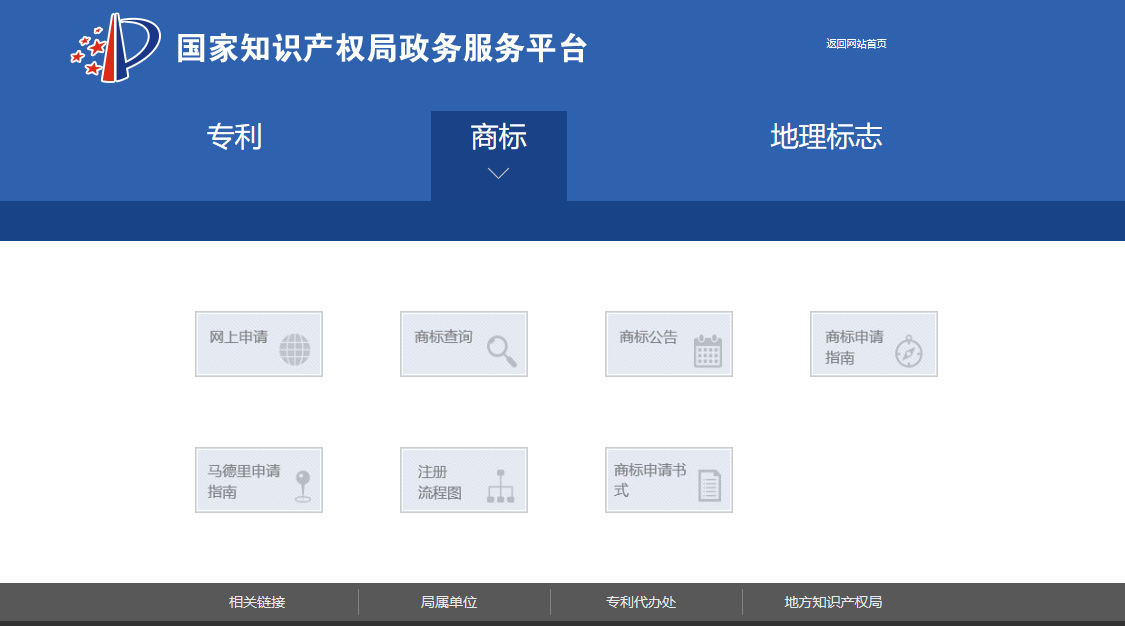Switch to the 地理标志 tab
The image size is (1125, 626).
point(825,137)
